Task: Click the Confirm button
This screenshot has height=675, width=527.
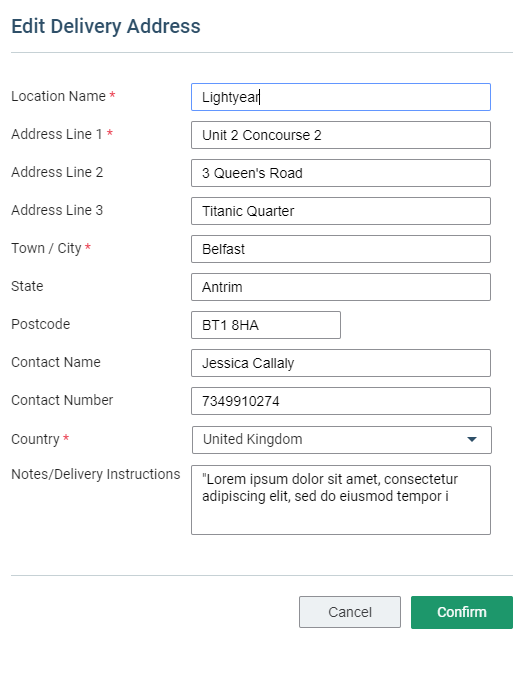Action: coord(462,612)
